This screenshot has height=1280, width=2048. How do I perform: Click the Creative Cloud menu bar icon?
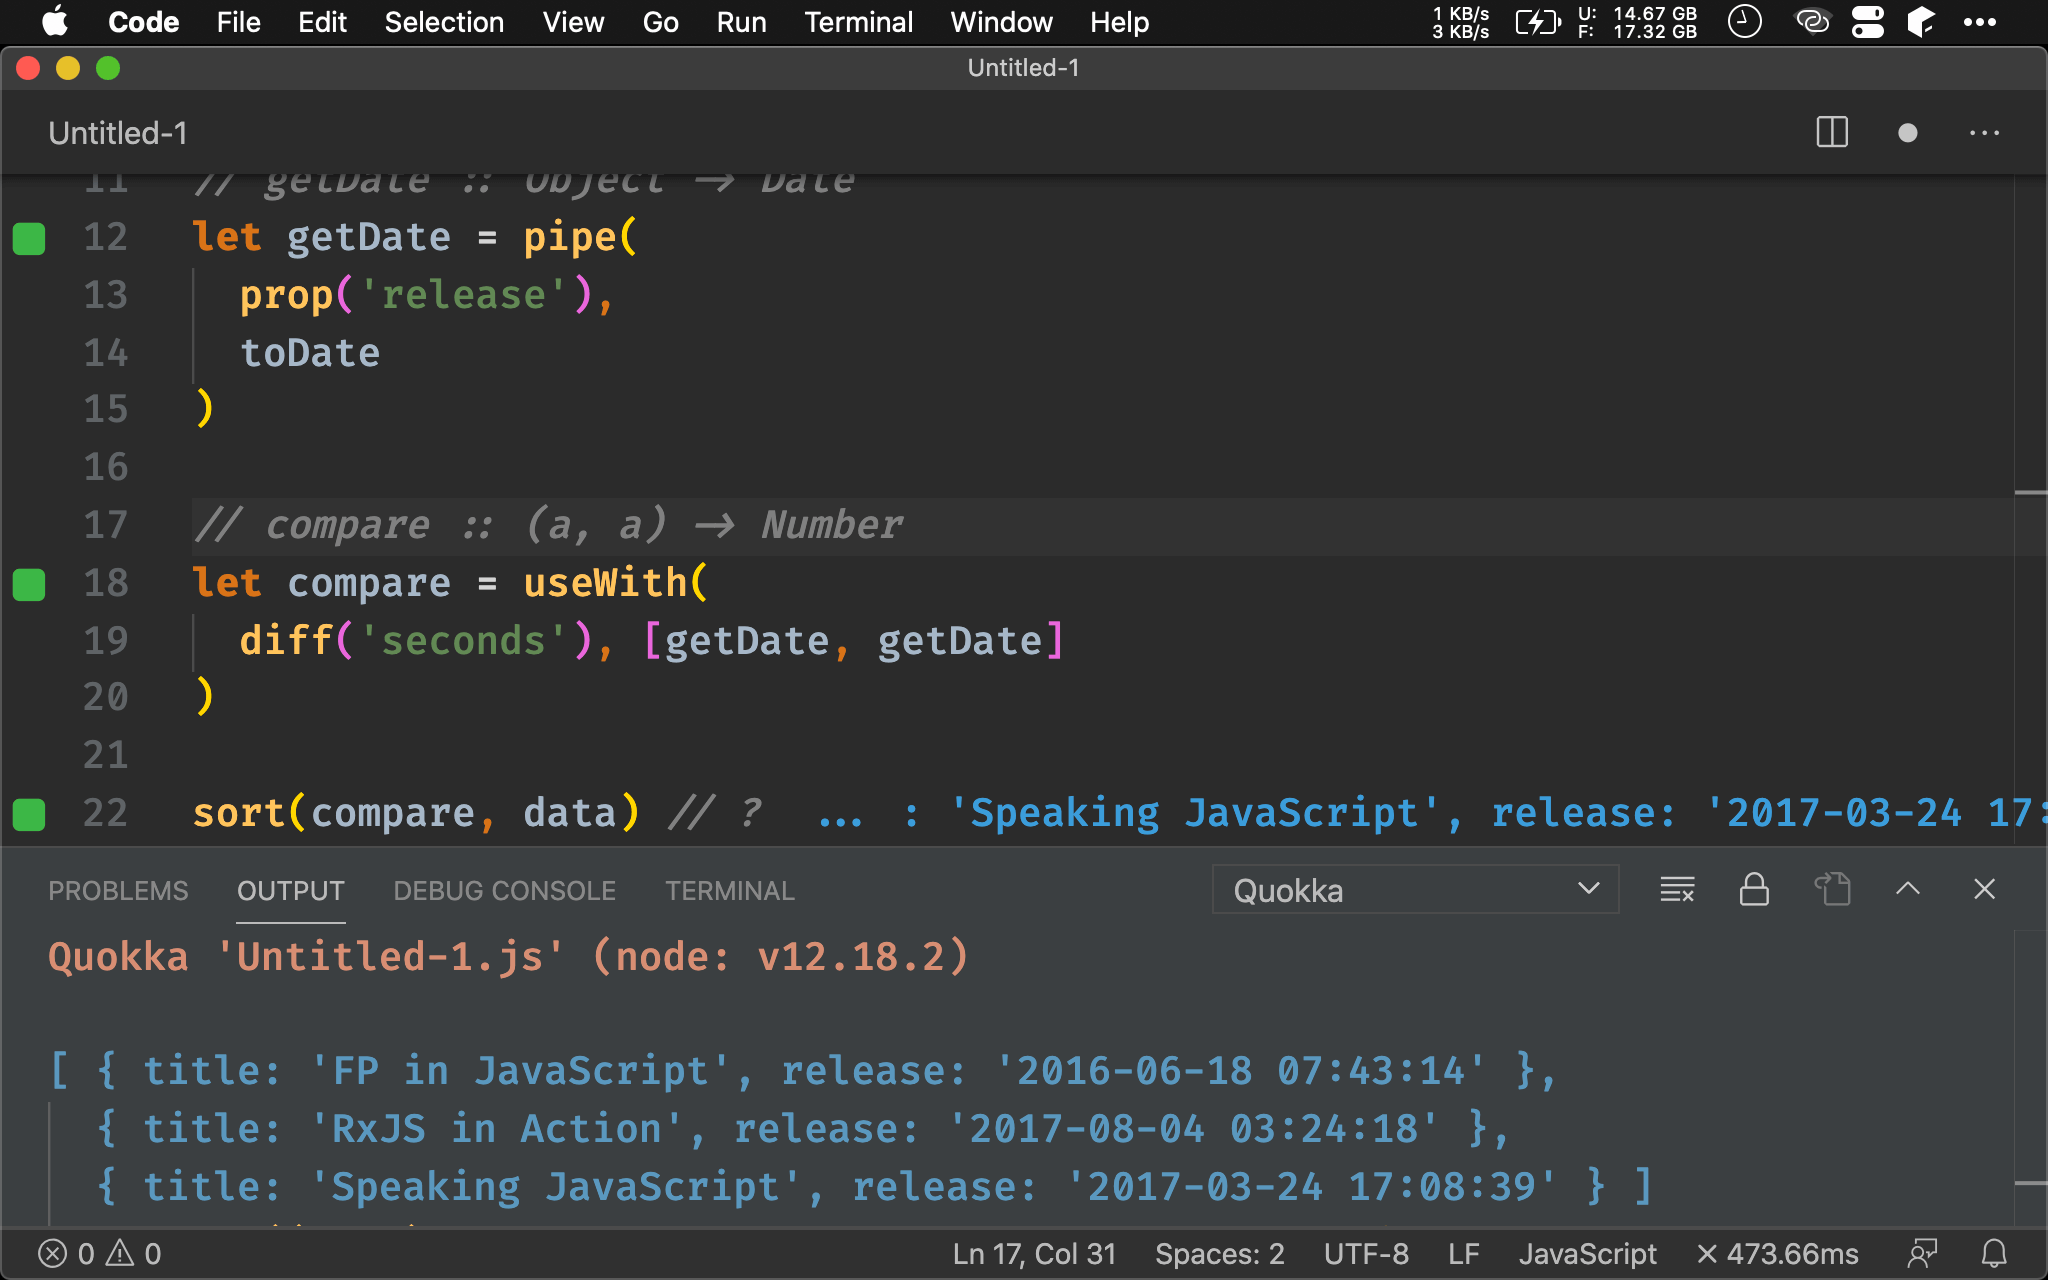click(1812, 22)
